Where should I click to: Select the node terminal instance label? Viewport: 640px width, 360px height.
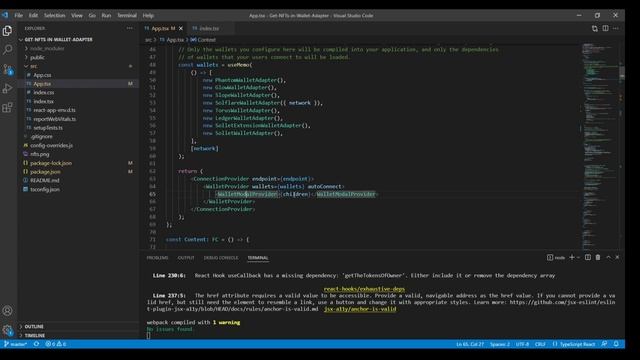coord(556,258)
